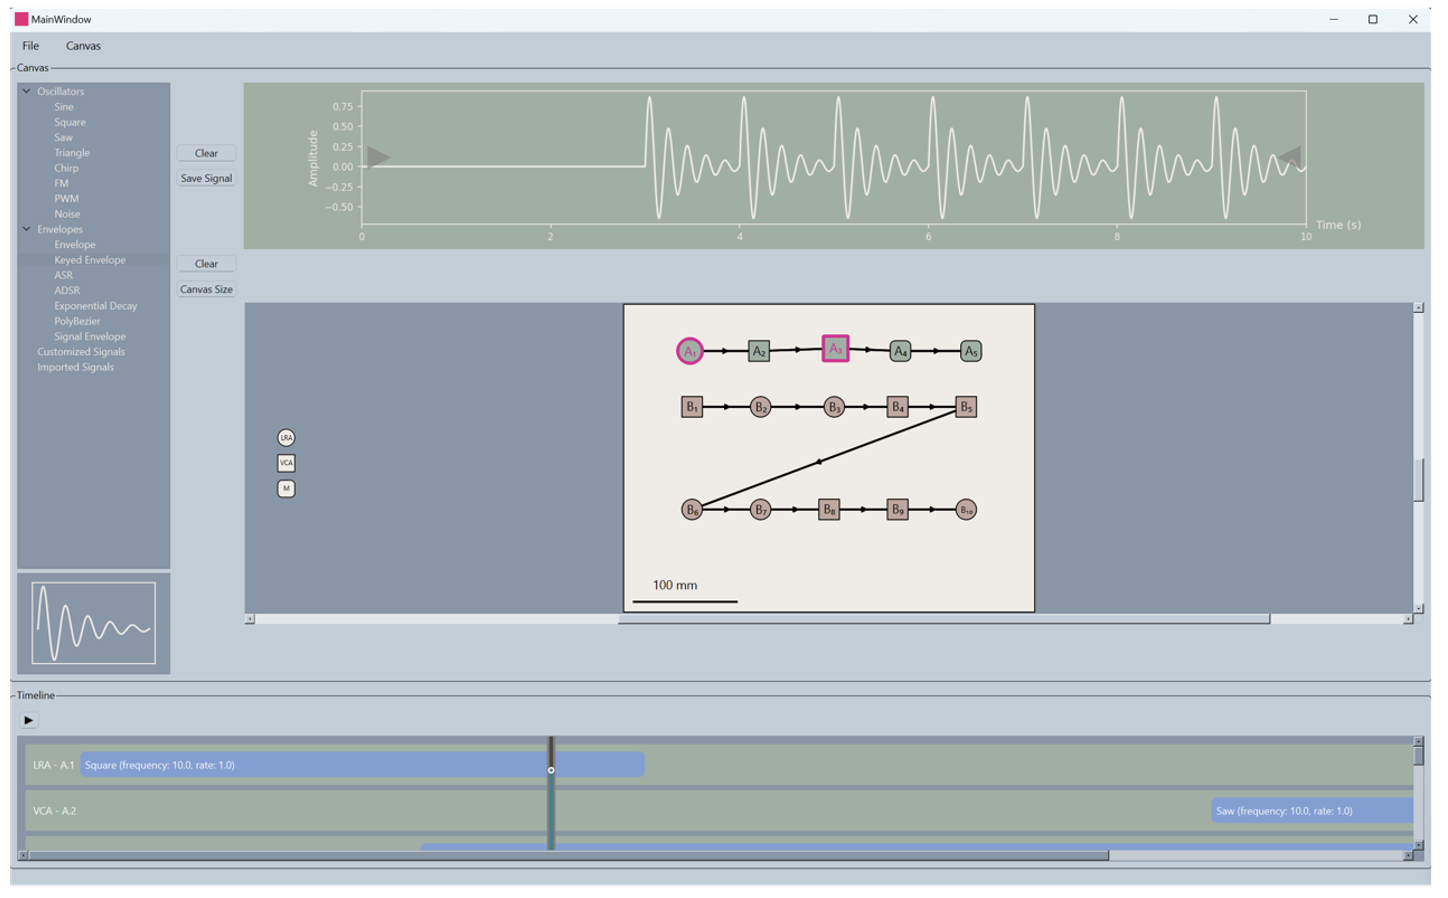Select the LRA actuator icon
1448x898 pixels.
tap(285, 437)
